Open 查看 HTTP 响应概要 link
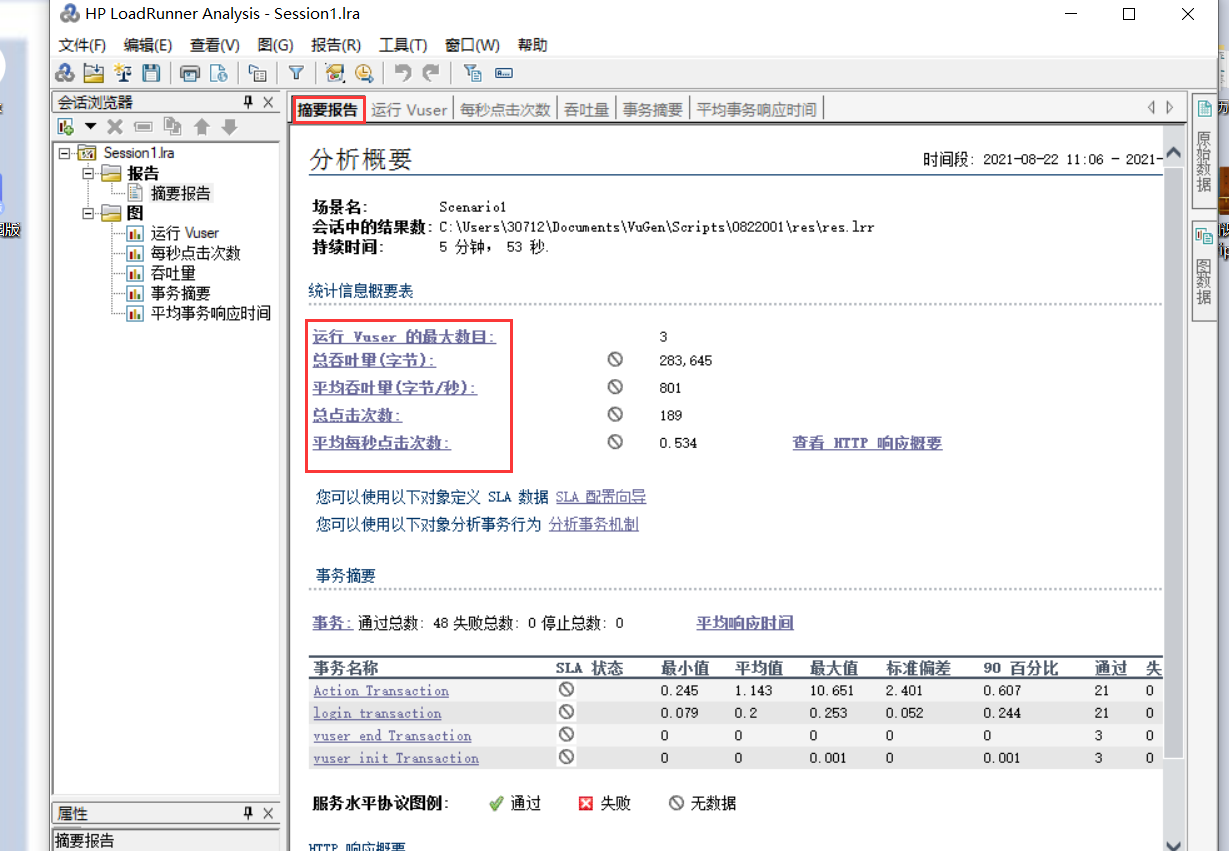This screenshot has height=851, width=1229. [x=867, y=443]
